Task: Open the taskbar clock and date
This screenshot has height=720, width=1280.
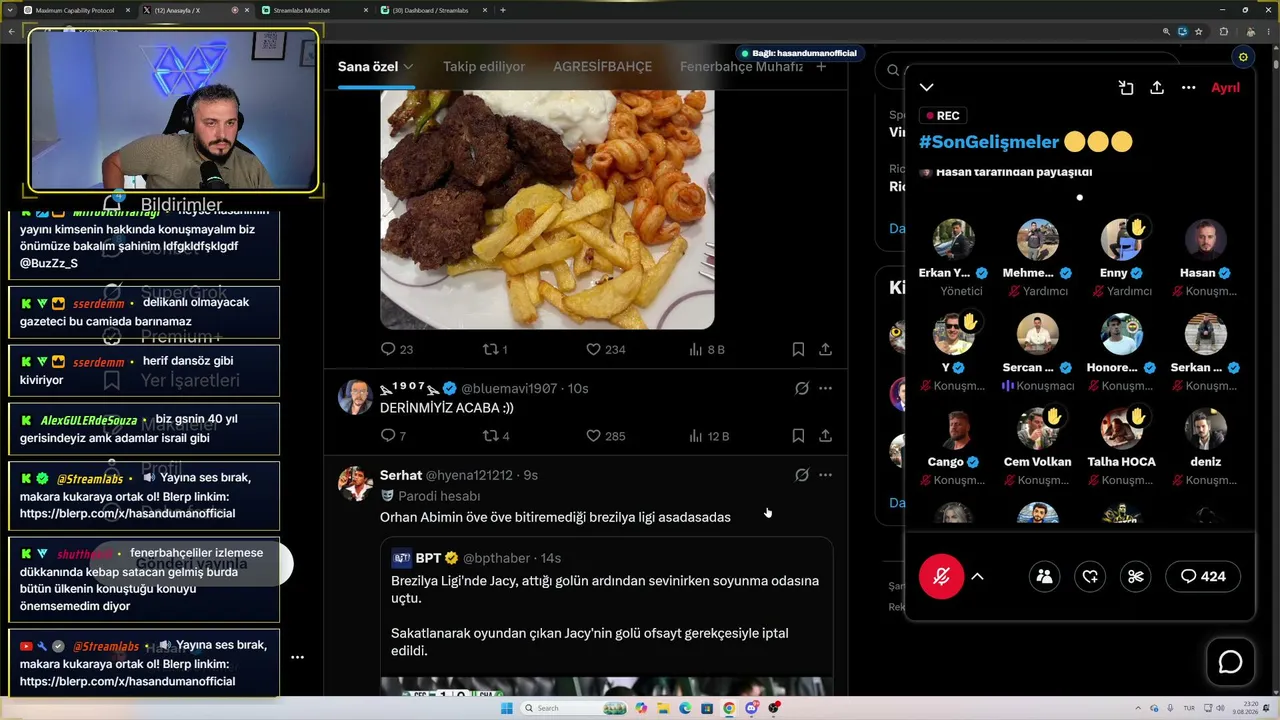Action: coord(1244,708)
